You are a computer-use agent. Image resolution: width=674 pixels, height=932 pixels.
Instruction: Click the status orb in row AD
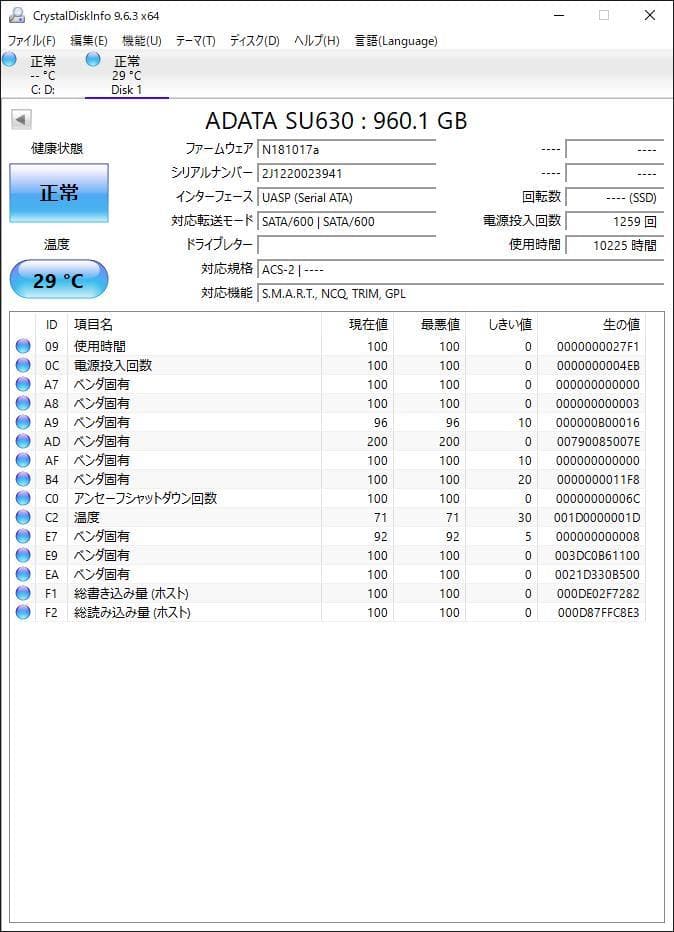pyautogui.click(x=23, y=441)
